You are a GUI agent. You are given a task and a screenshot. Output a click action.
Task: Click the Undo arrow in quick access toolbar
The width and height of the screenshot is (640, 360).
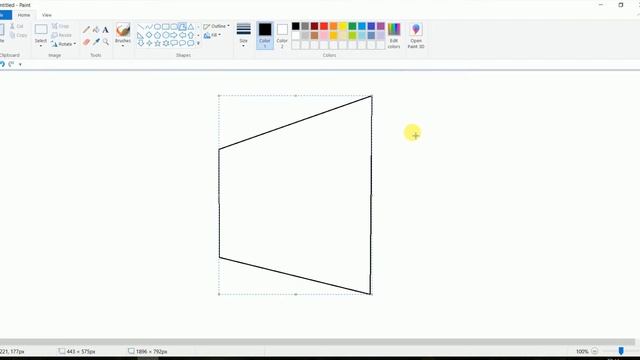tap(2, 64)
